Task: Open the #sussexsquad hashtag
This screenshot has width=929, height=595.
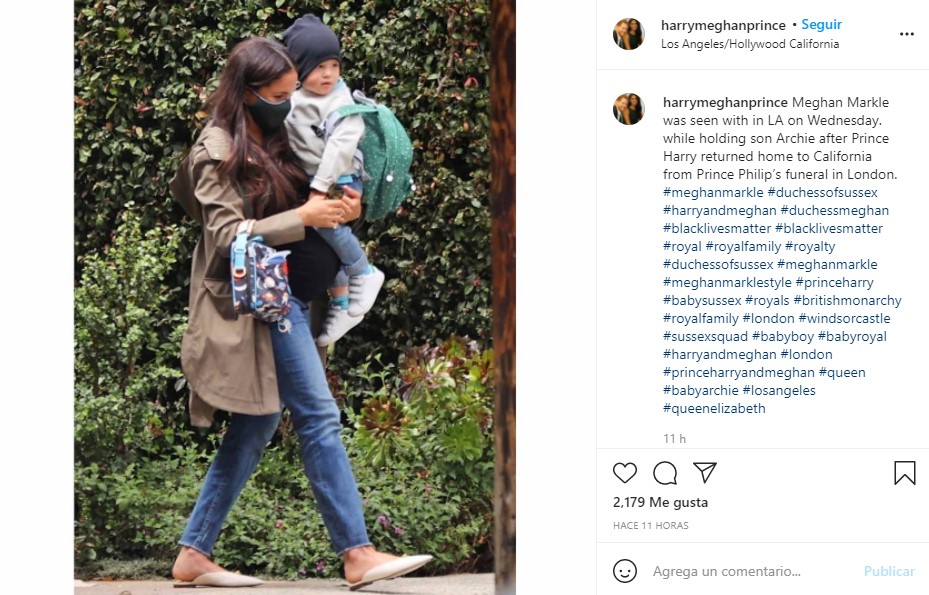Action: (x=705, y=337)
